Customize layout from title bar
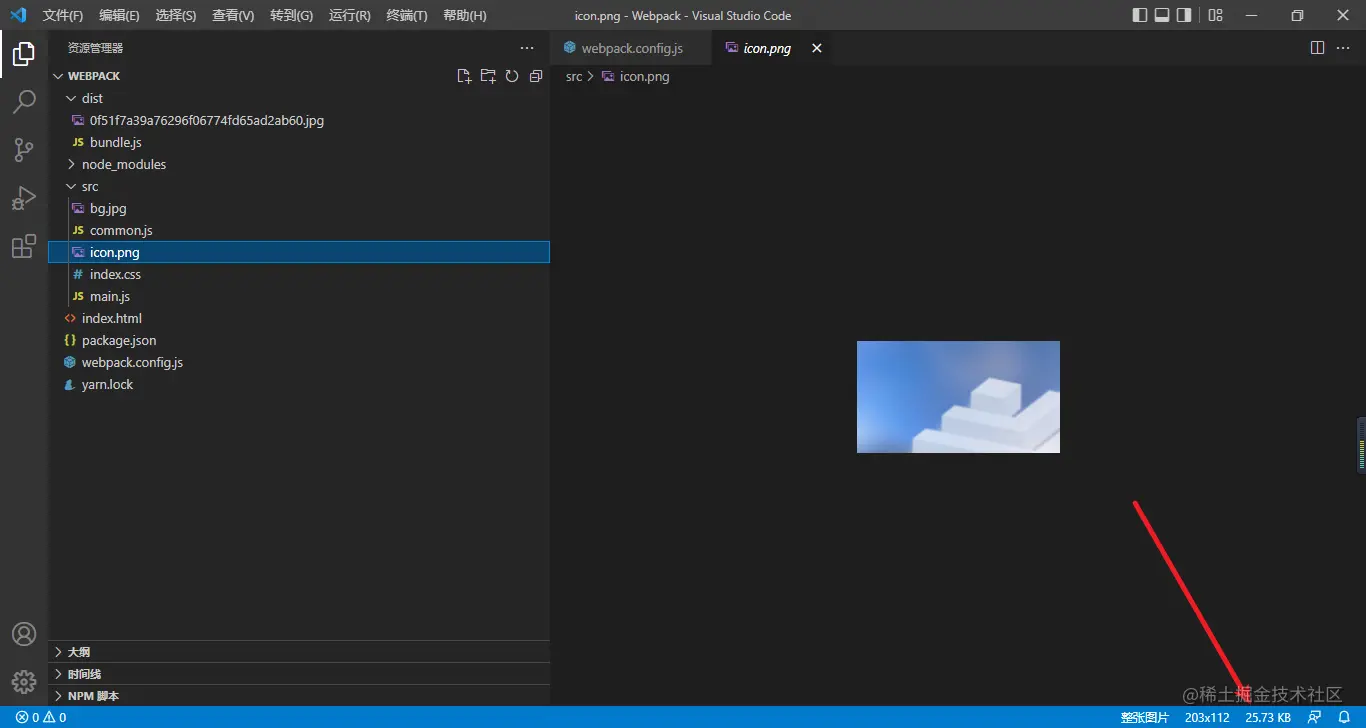The image size is (1366, 728). pyautogui.click(x=1216, y=15)
